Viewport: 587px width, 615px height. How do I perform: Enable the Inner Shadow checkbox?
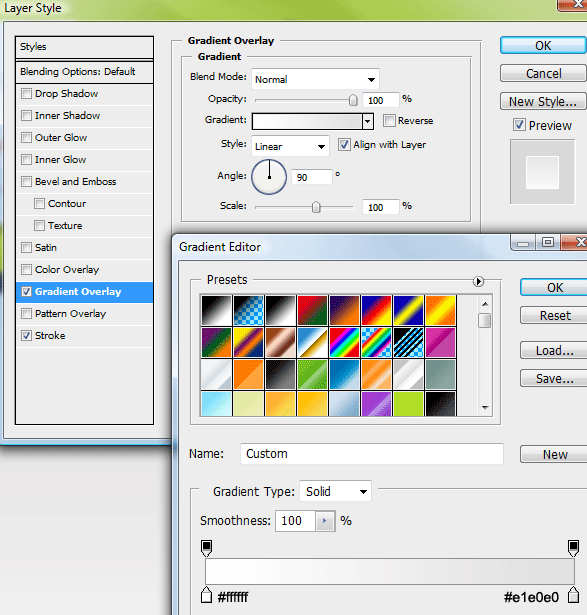[x=26, y=116]
